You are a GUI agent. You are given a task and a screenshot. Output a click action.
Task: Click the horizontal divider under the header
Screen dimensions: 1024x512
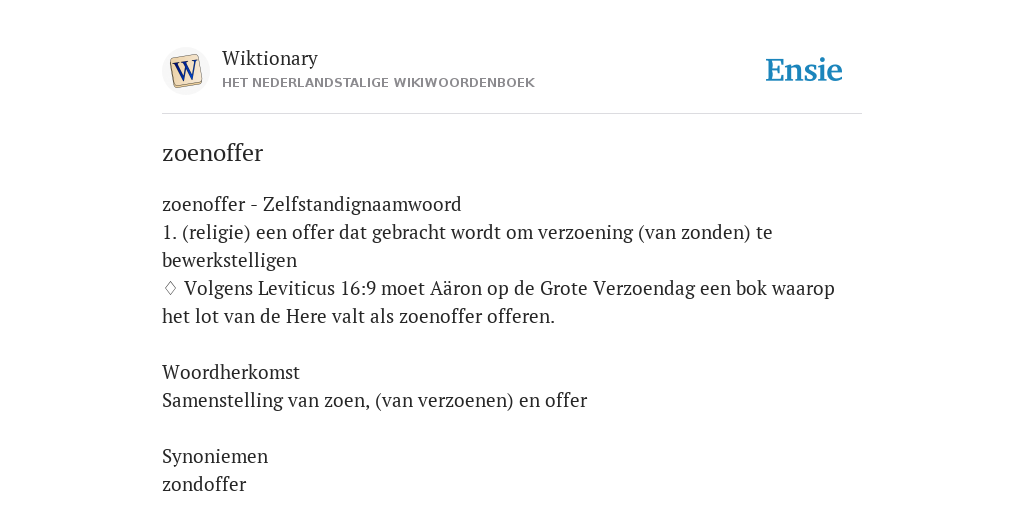512,114
